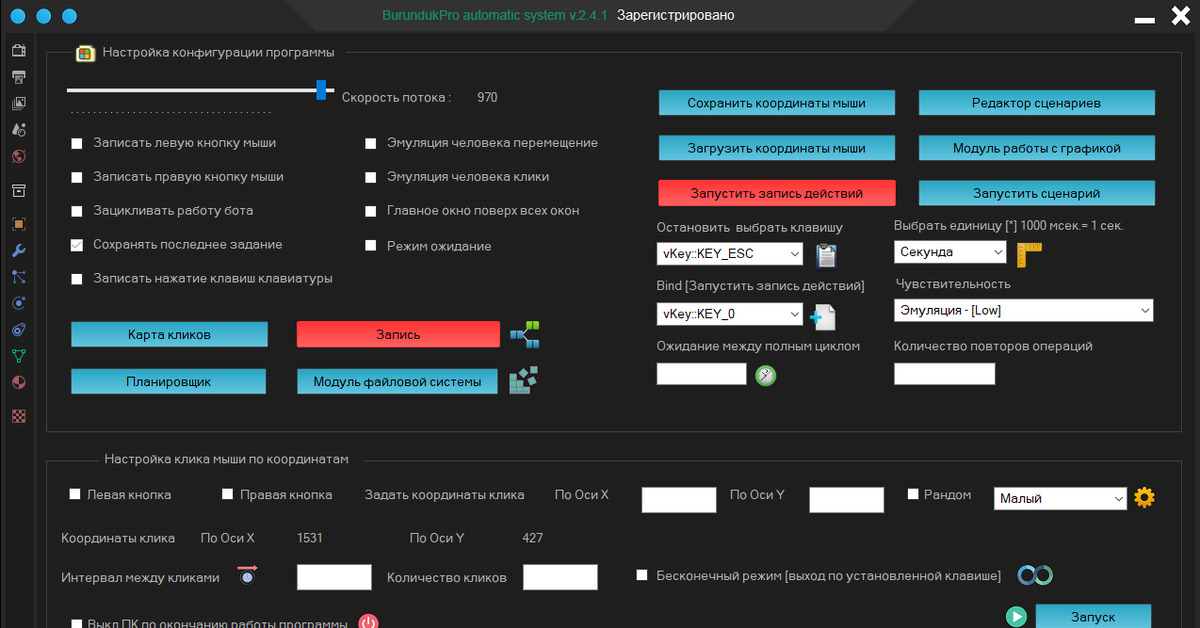Enable Записать нажатие клавиш клавиатуры
Screen dimensions: 1200x628
(77, 279)
